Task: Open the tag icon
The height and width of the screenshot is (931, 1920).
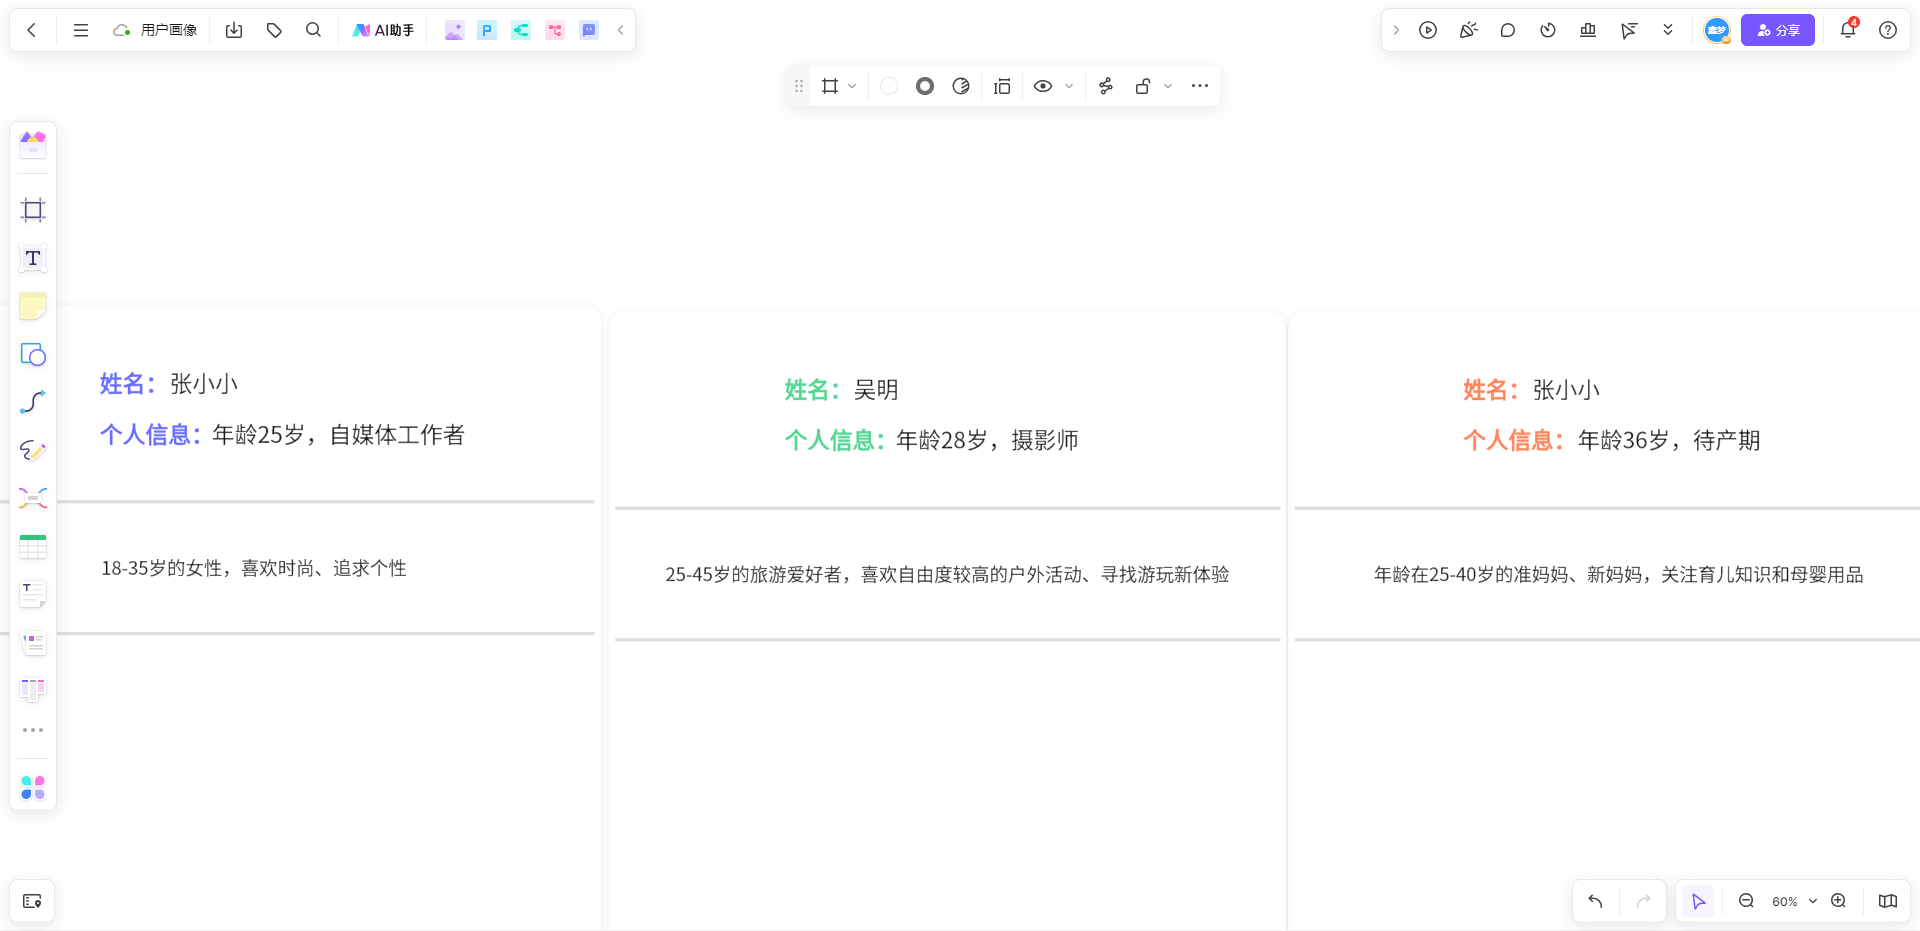Action: click(274, 30)
